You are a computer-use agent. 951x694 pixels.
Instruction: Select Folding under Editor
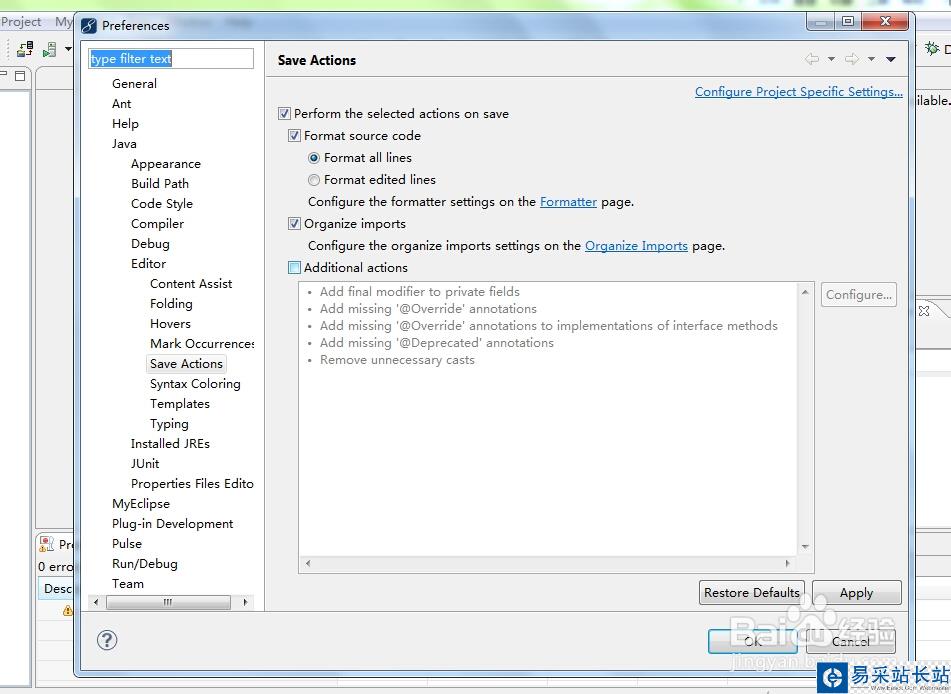171,304
